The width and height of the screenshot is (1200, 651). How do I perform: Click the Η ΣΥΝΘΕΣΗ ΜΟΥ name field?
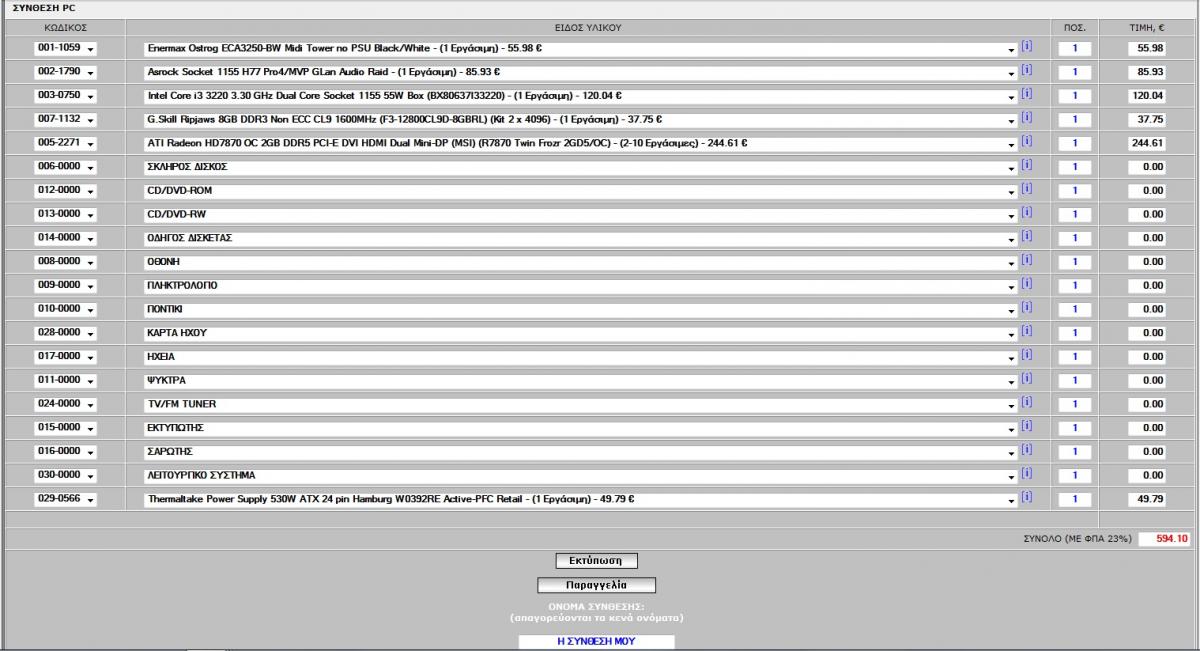[596, 641]
